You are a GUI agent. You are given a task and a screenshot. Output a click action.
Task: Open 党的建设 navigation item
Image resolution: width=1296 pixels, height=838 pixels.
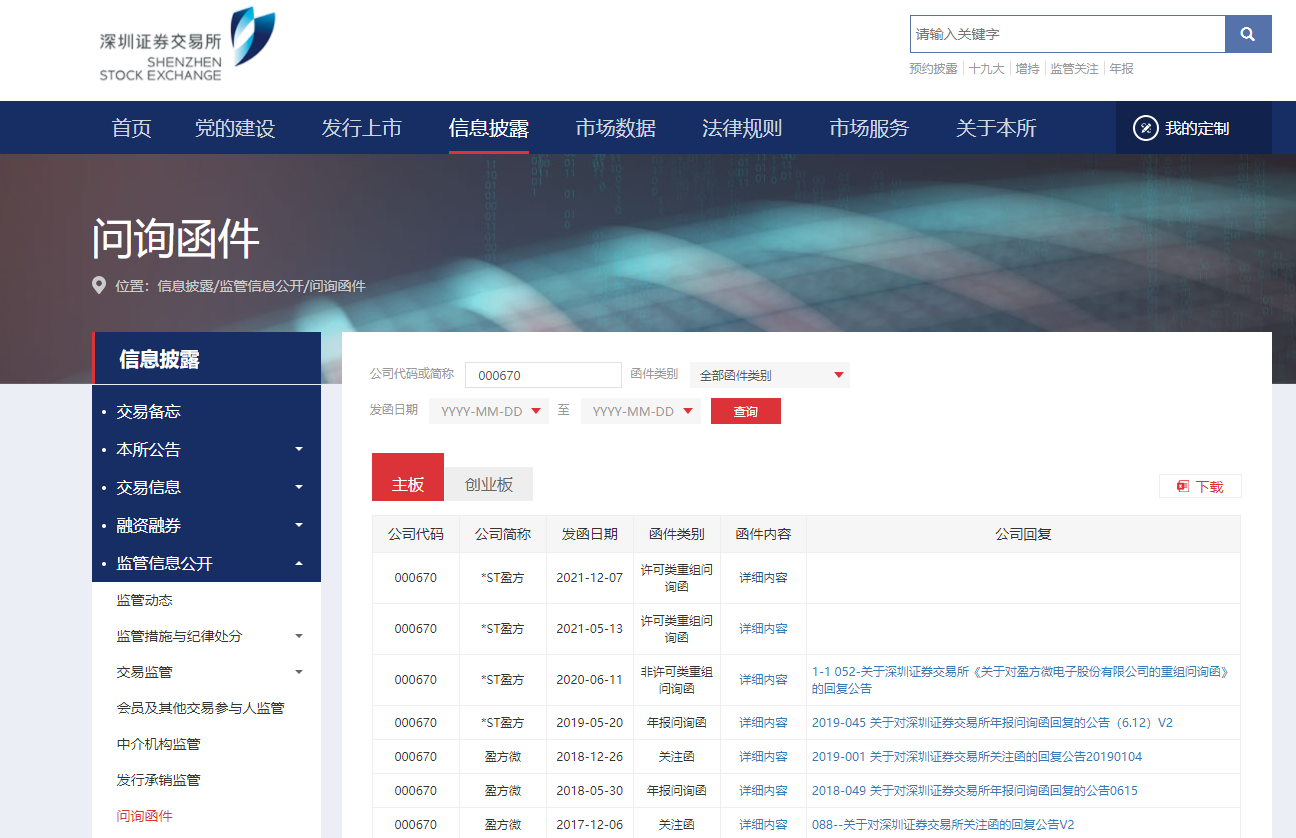pyautogui.click(x=235, y=128)
